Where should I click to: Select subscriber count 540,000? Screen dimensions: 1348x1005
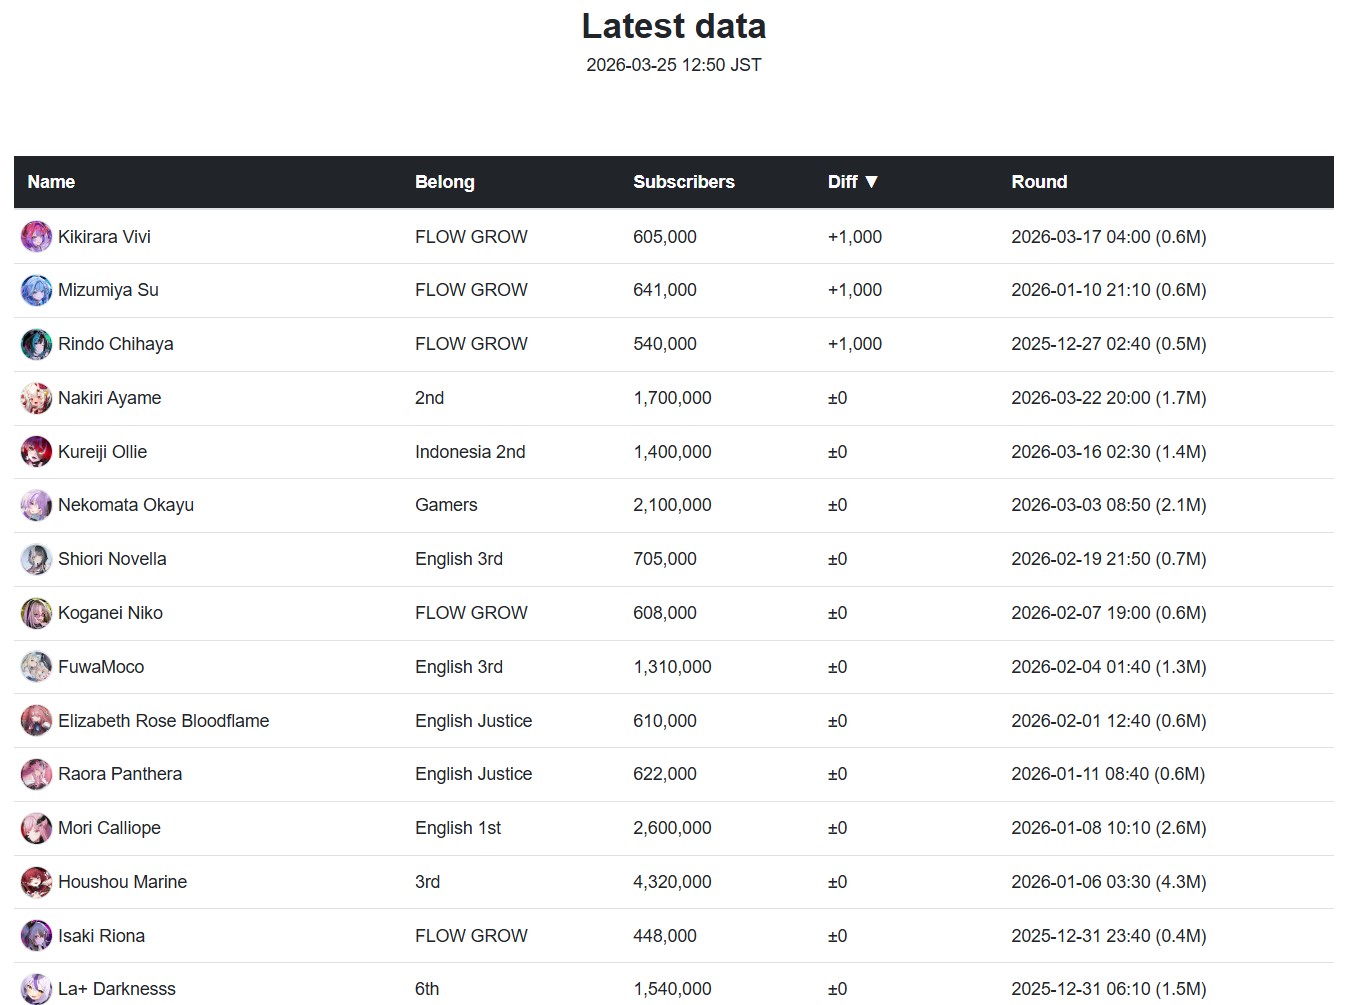(x=665, y=344)
